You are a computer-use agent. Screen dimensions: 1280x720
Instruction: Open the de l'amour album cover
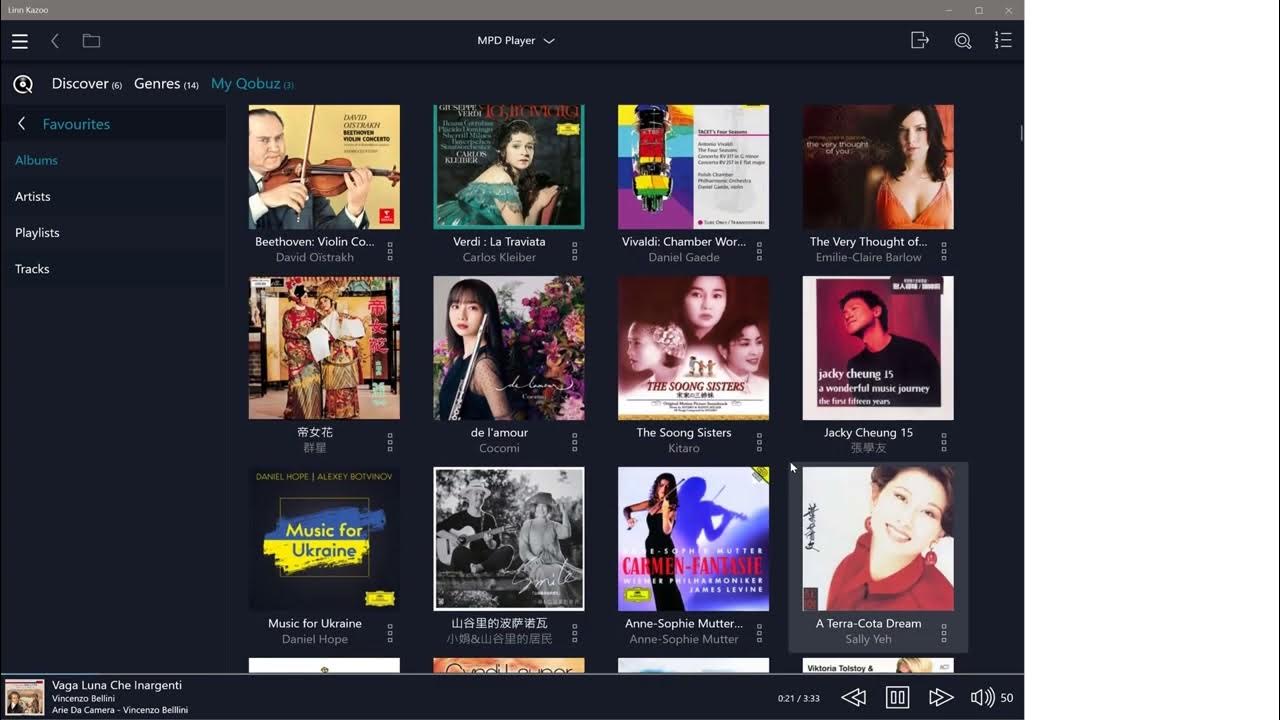tap(509, 348)
